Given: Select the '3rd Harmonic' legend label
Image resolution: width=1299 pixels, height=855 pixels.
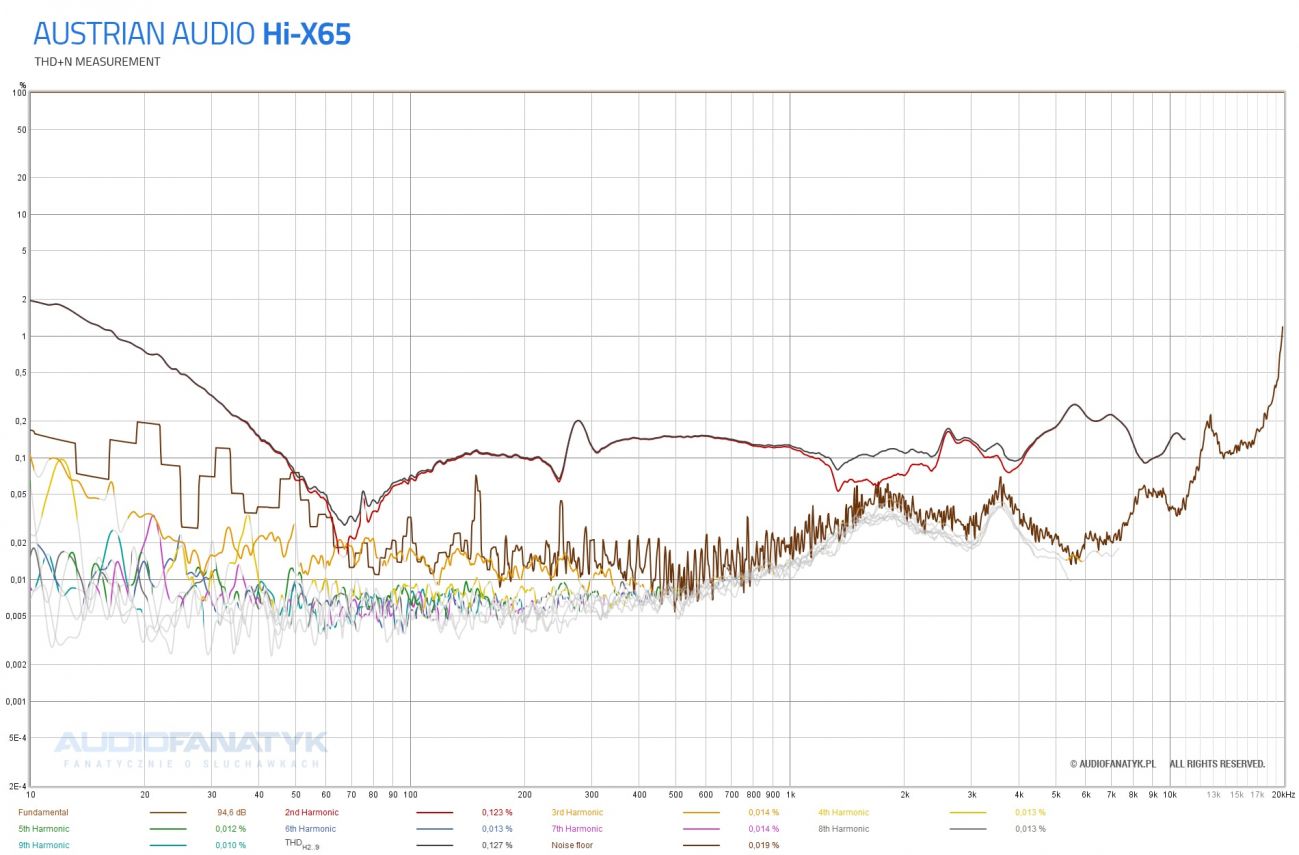Looking at the screenshot, I should [x=579, y=813].
